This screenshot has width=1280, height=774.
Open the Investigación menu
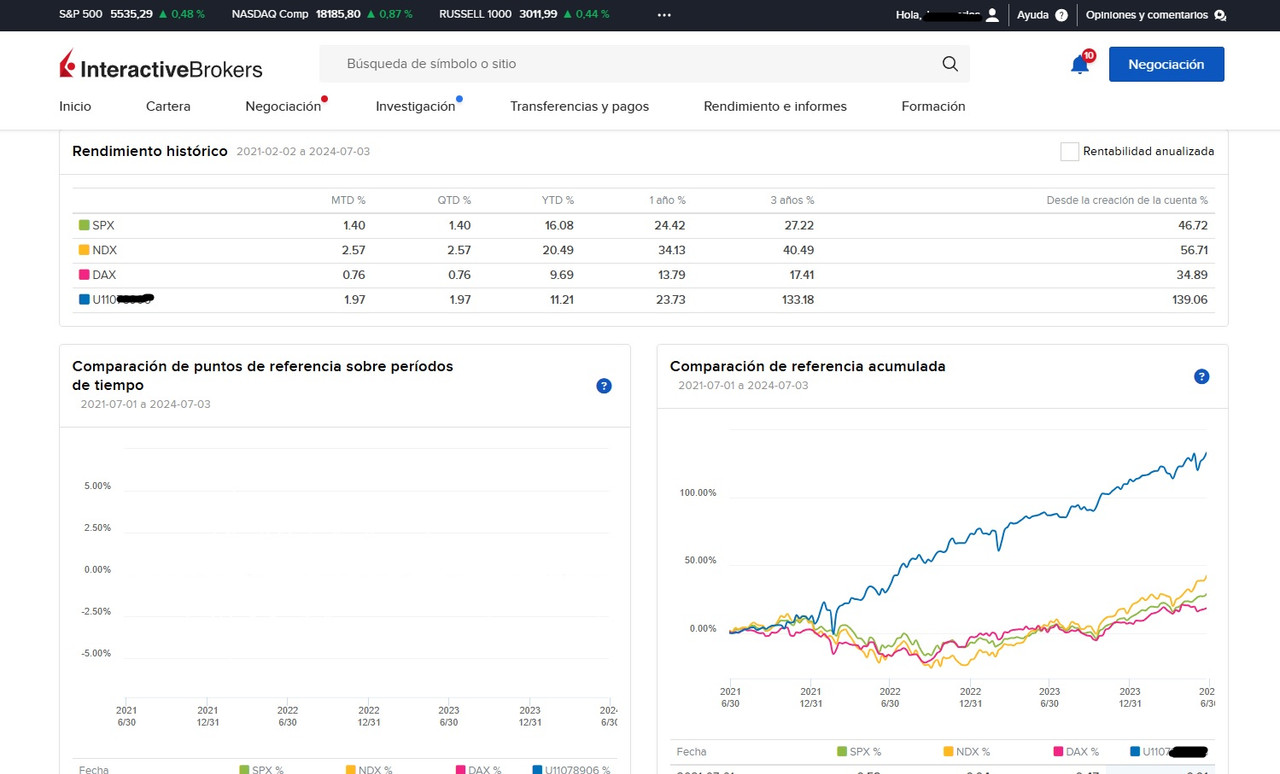pyautogui.click(x=415, y=106)
